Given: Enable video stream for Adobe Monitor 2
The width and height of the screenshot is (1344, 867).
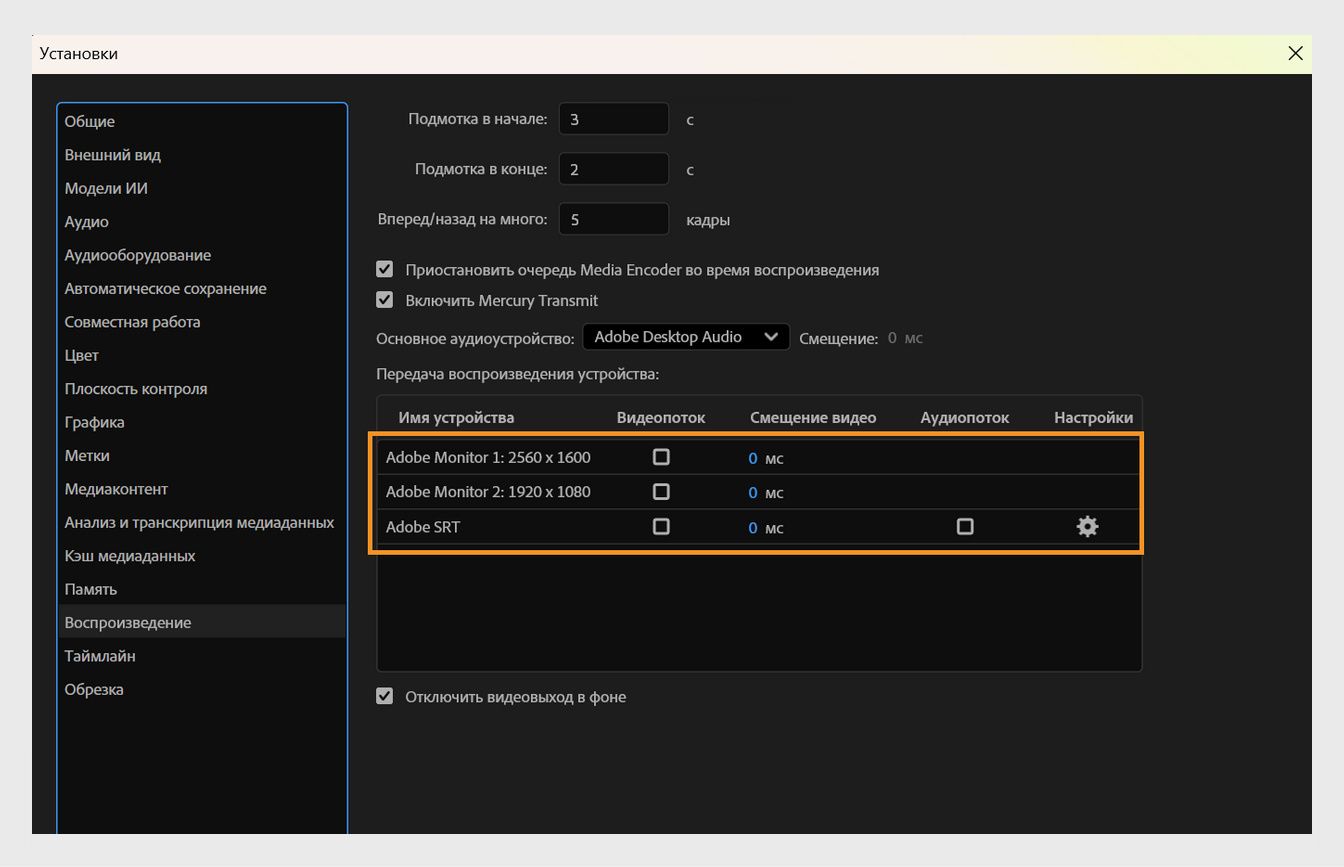Looking at the screenshot, I should tap(661, 492).
